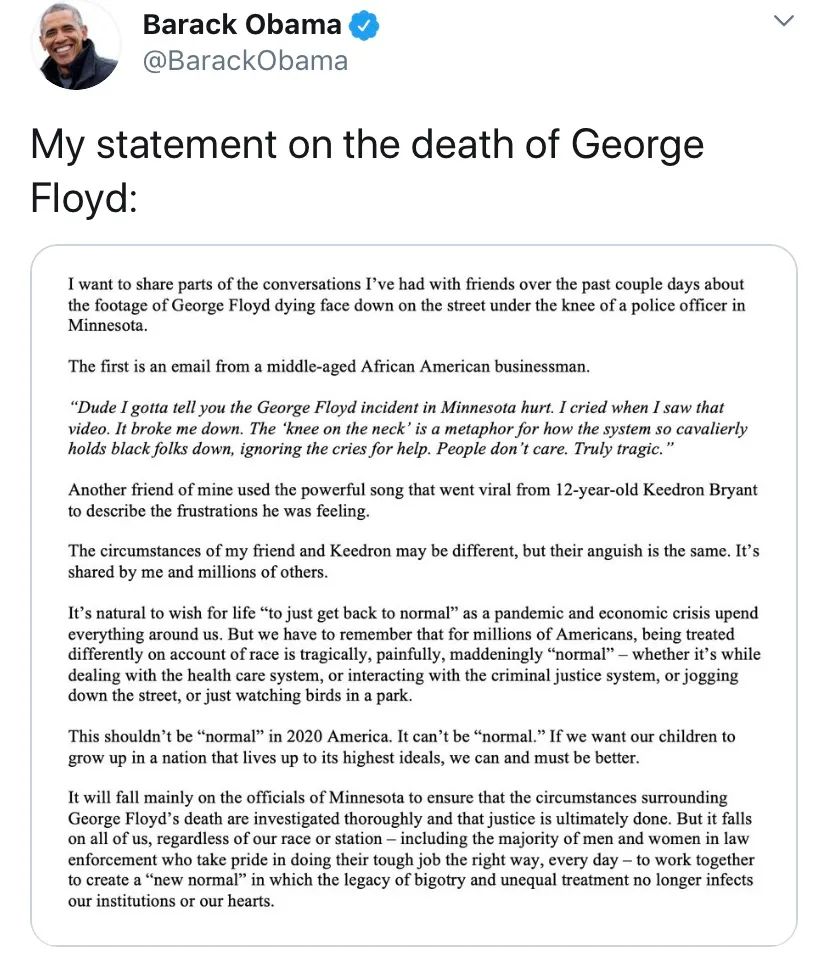The width and height of the screenshot is (828, 960).
Task: Visit the @BarackObama handle link
Action: pos(245,61)
